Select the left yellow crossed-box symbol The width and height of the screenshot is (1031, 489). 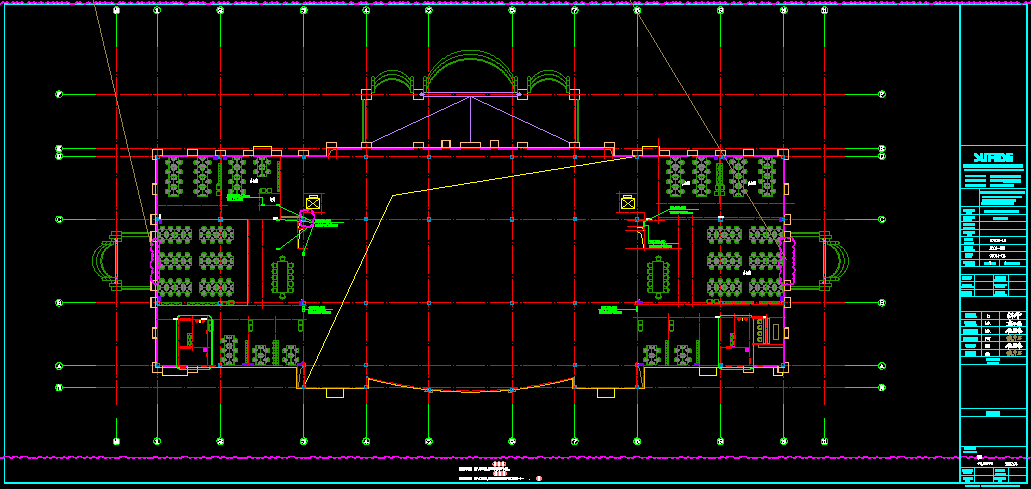click(313, 201)
